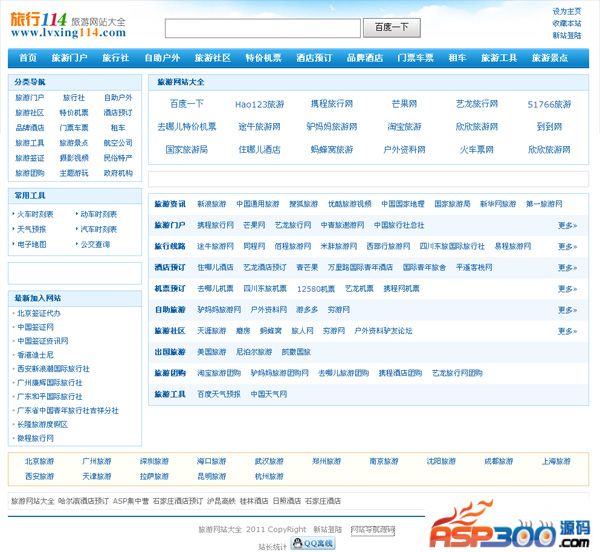Select 旅游签证 in 分类导航 sidebar
Screen dimensions: 600x552
tap(30, 158)
